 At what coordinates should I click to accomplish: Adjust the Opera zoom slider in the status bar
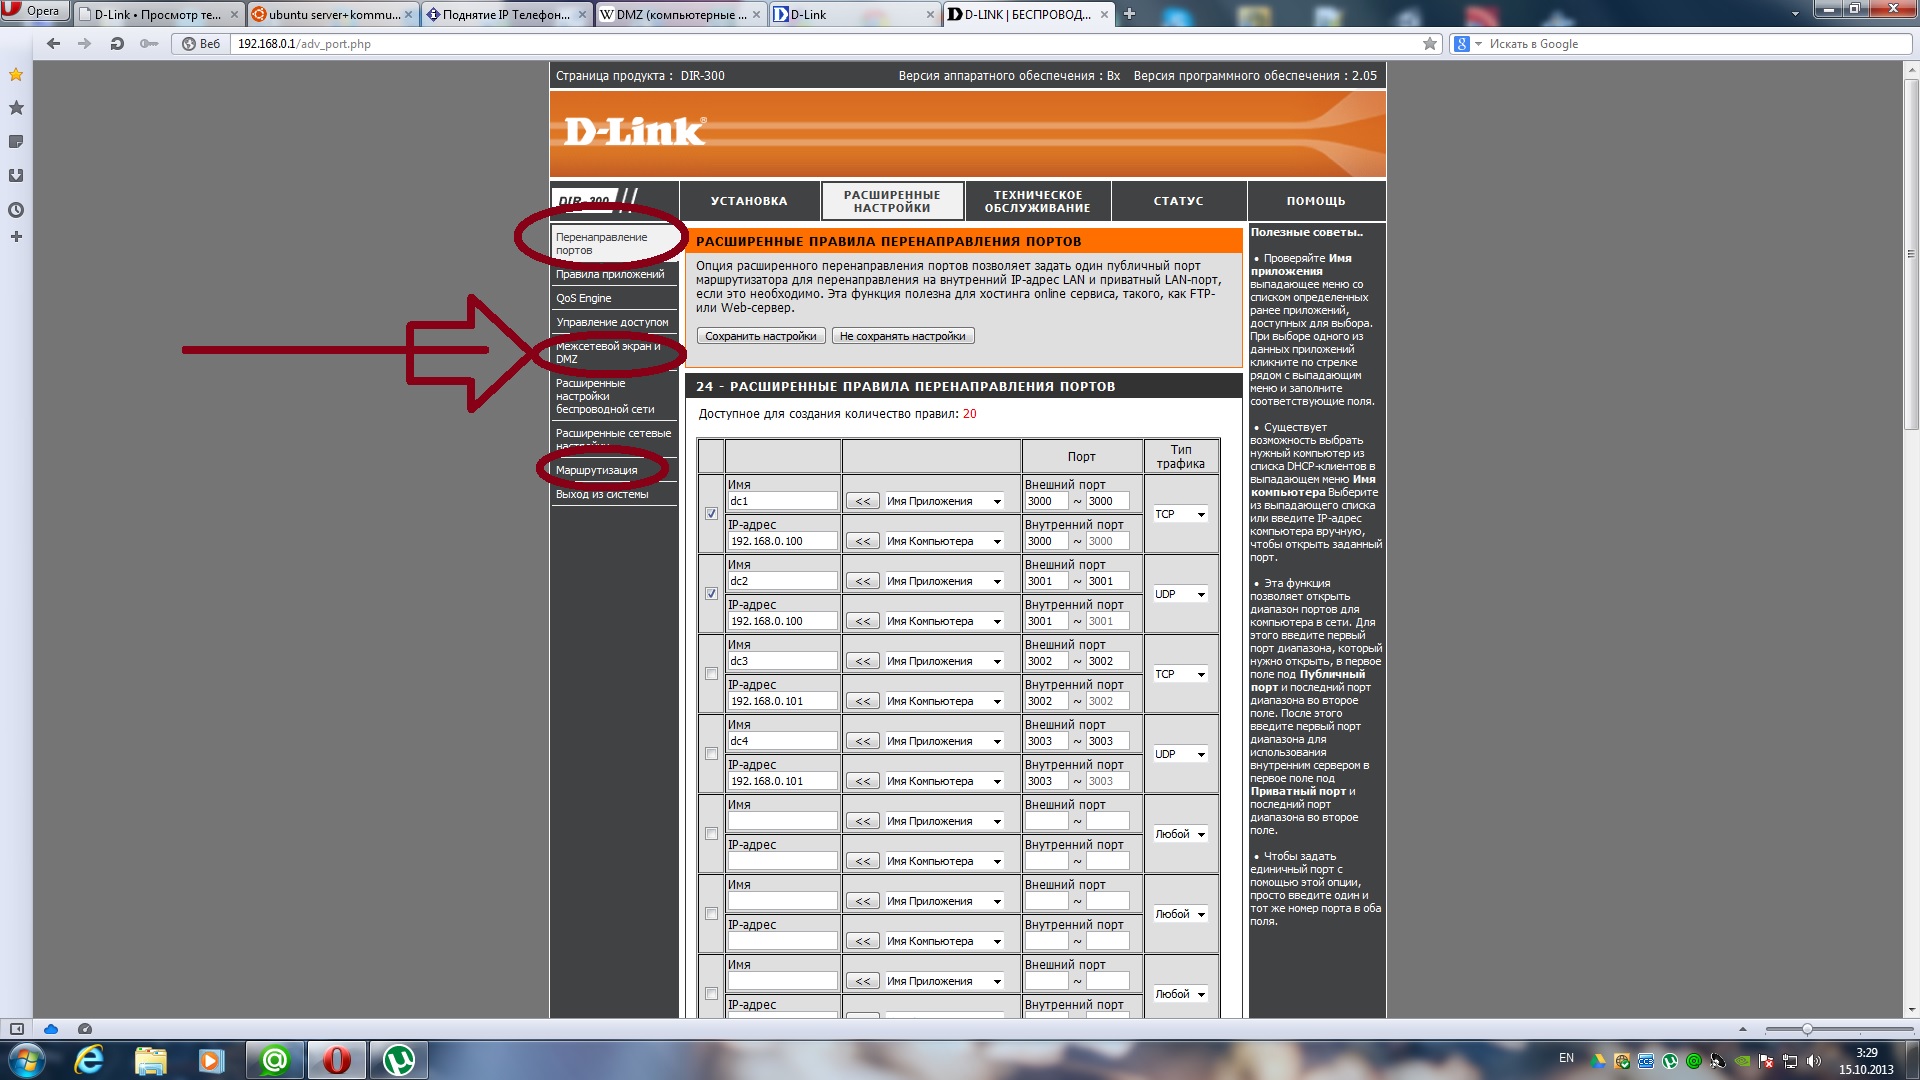coord(1807,1029)
